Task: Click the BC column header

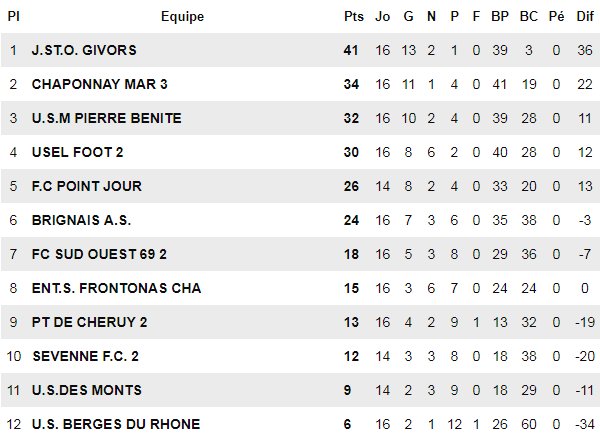Action: pos(530,16)
